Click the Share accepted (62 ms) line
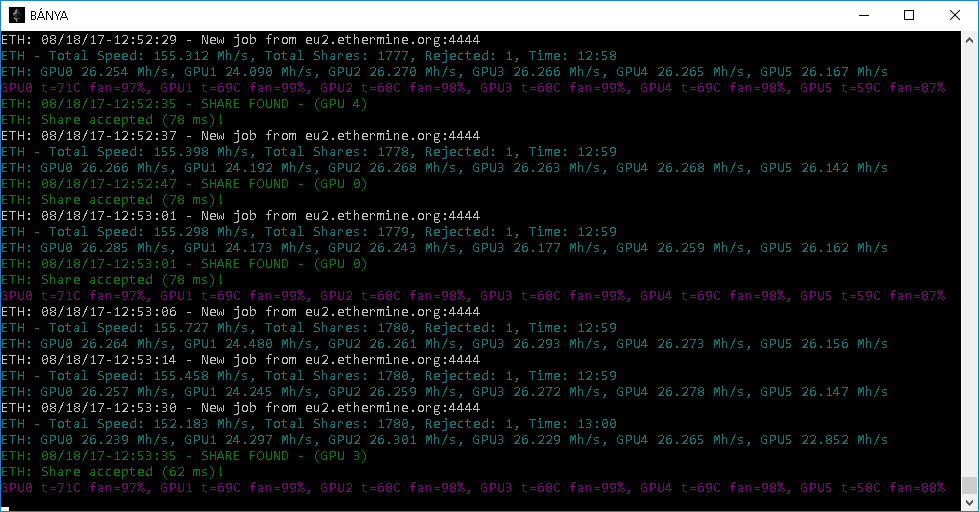The width and height of the screenshot is (979, 512). (112, 471)
